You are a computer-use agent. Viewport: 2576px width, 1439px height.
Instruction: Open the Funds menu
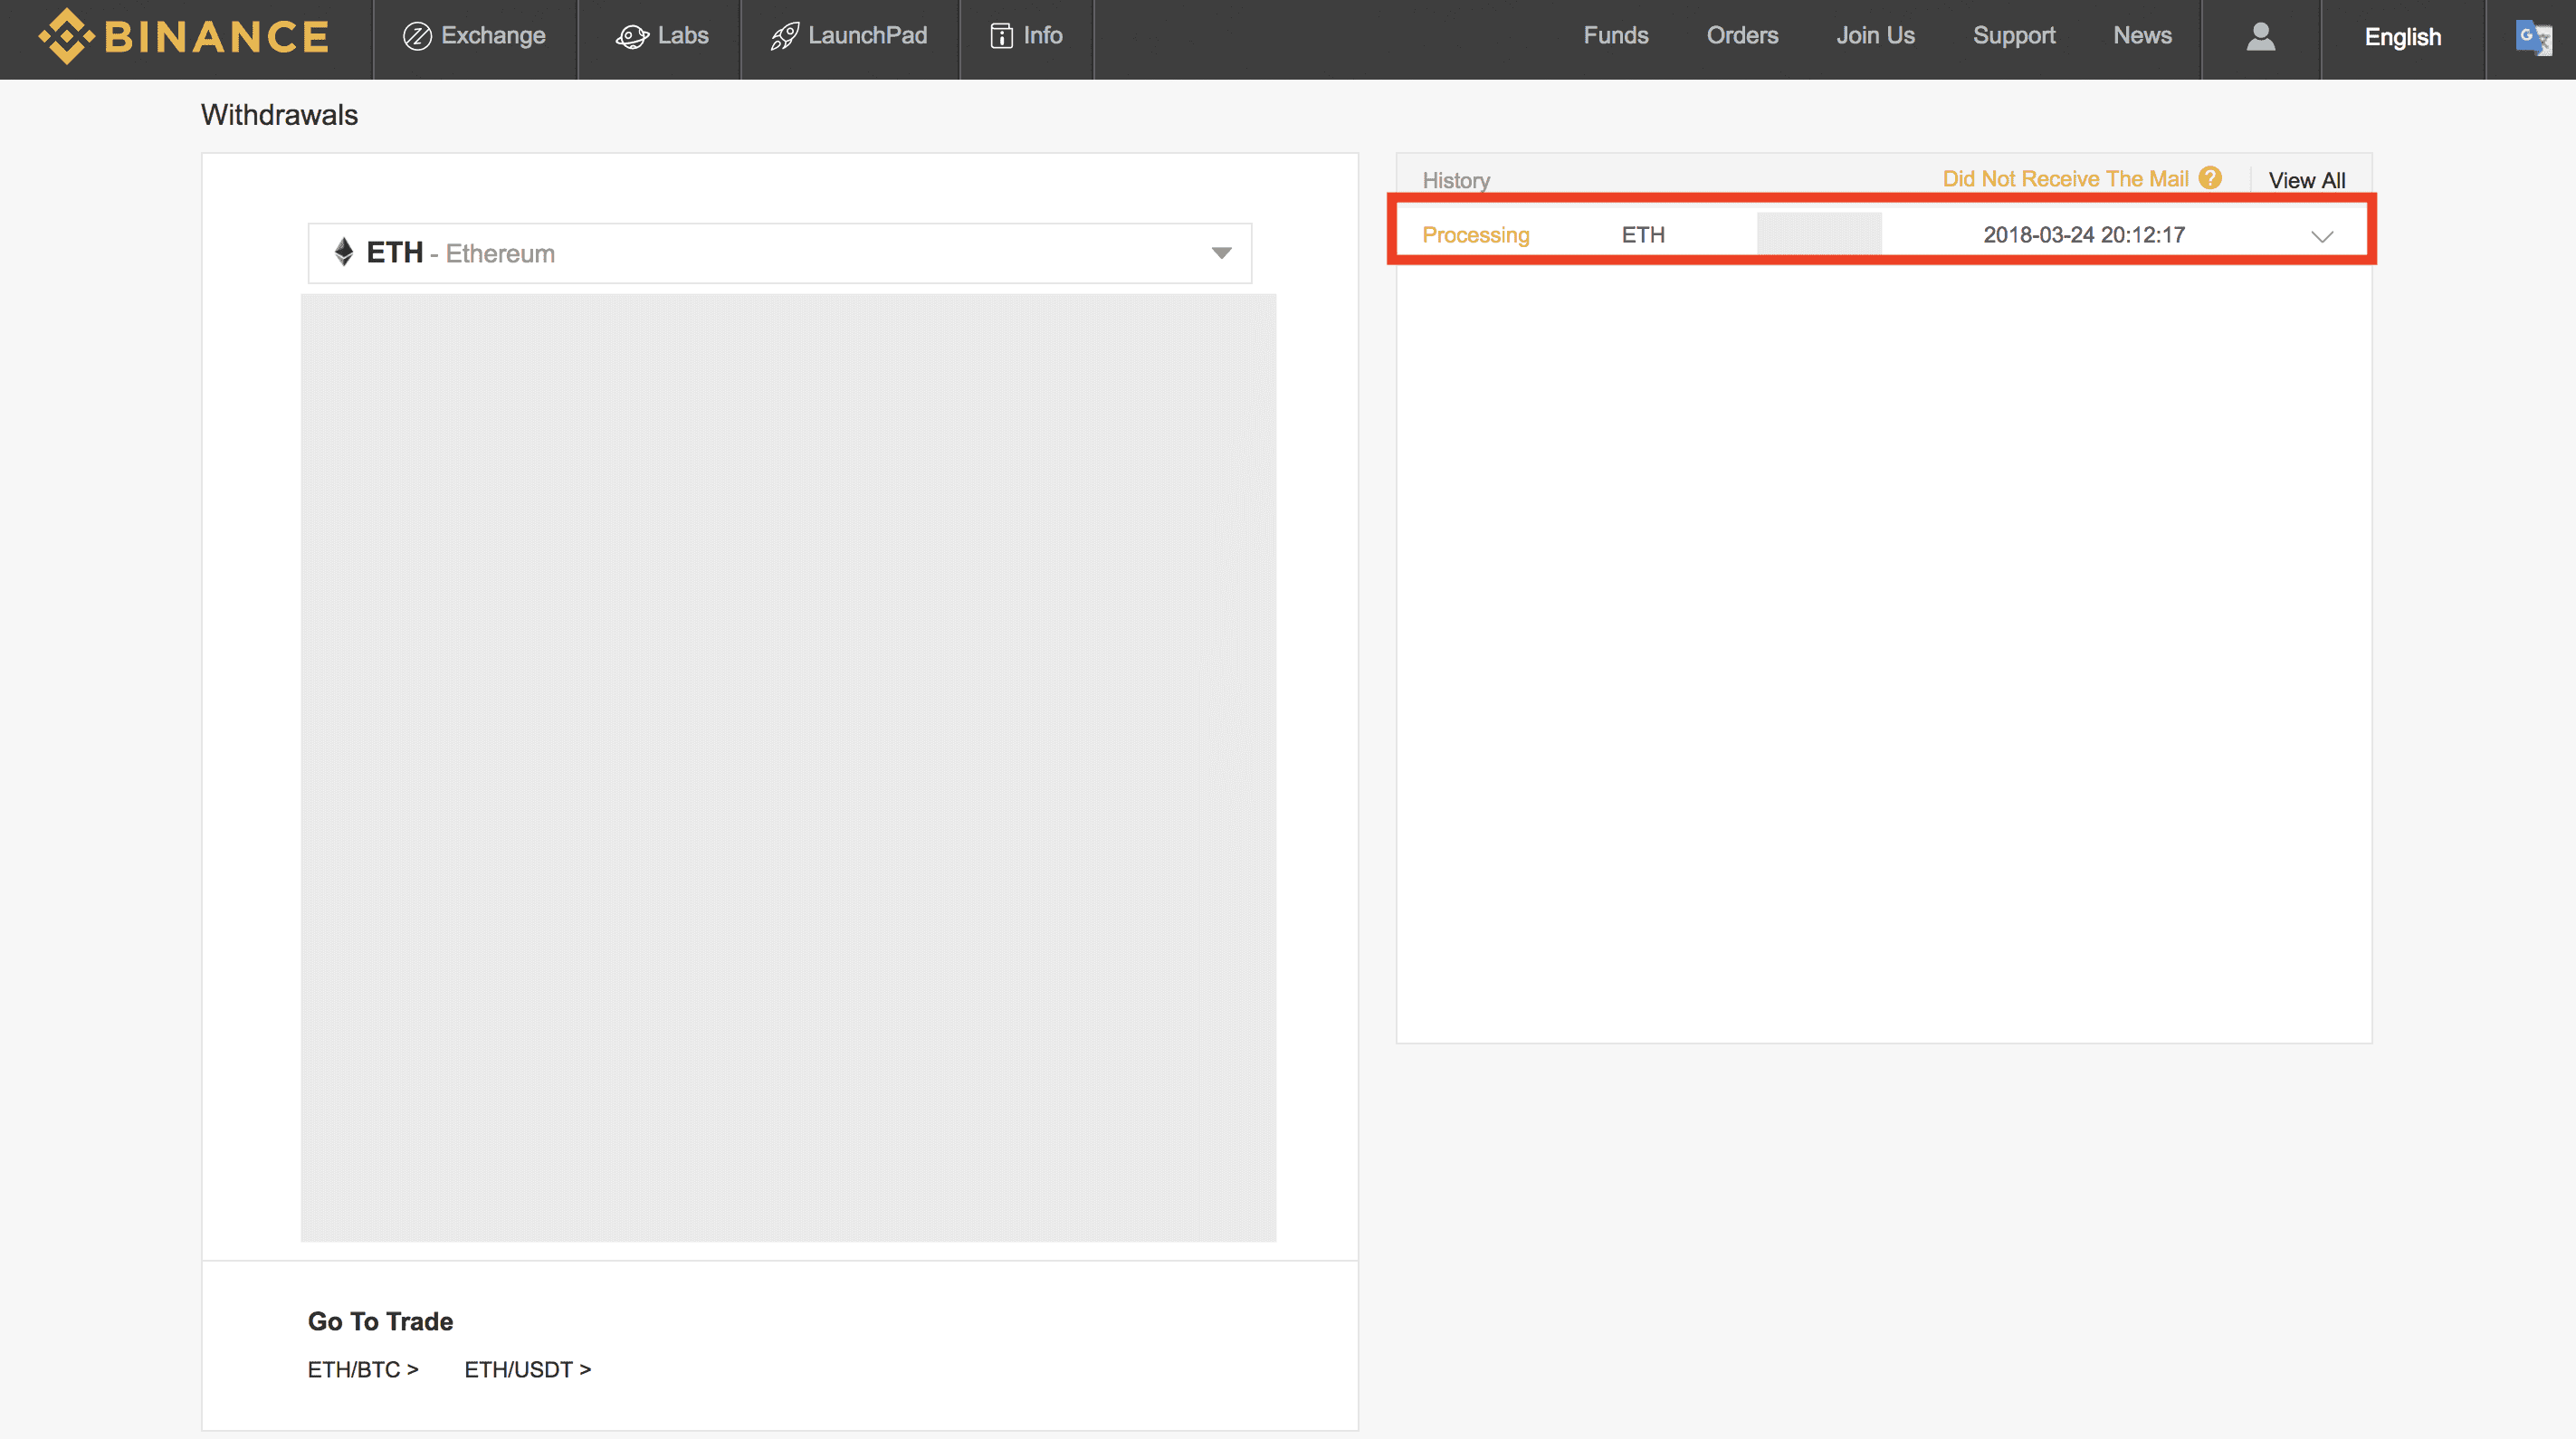pyautogui.click(x=1615, y=36)
